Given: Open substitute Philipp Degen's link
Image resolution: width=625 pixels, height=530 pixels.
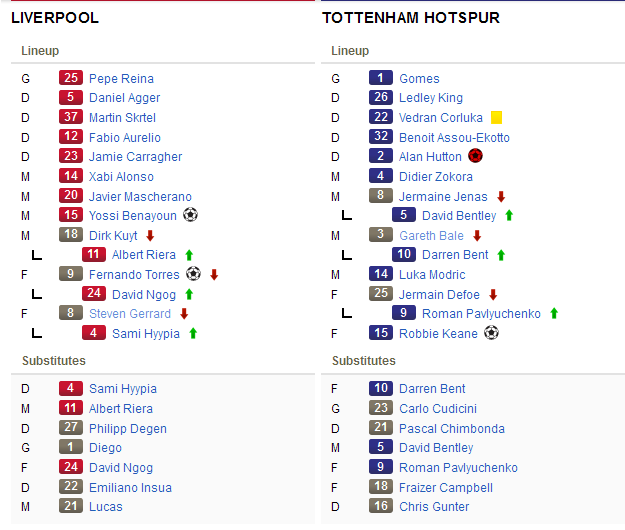Looking at the screenshot, I should click(128, 428).
